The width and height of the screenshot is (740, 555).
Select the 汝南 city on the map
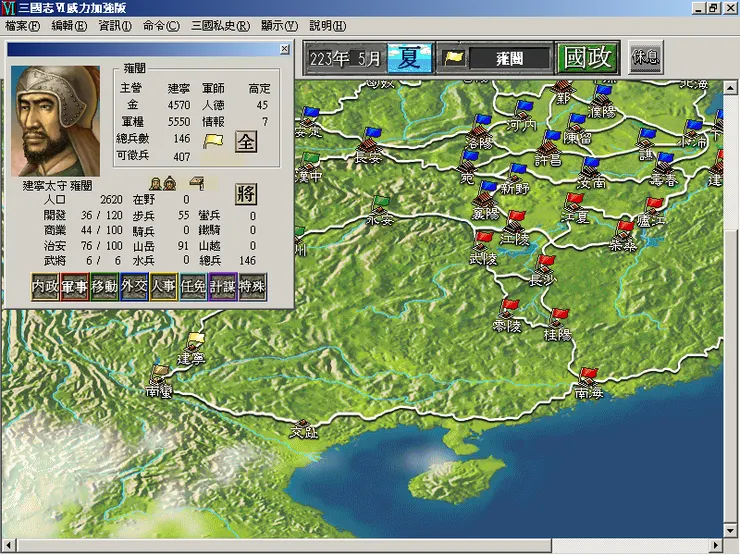(x=591, y=173)
